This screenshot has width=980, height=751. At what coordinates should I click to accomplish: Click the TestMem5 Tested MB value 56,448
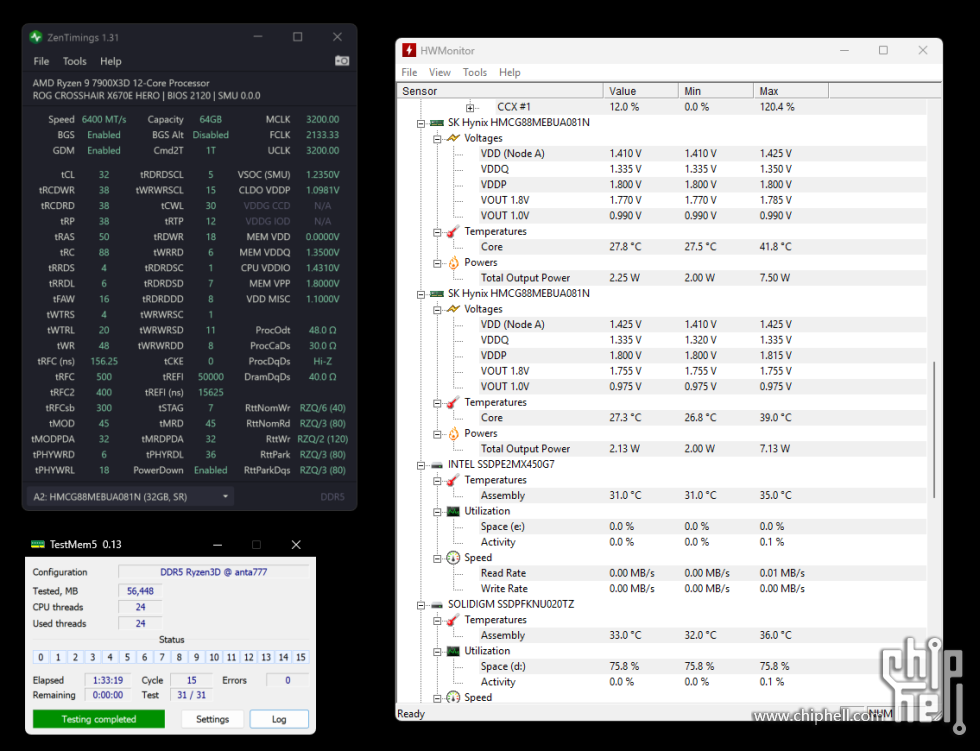(x=140, y=591)
